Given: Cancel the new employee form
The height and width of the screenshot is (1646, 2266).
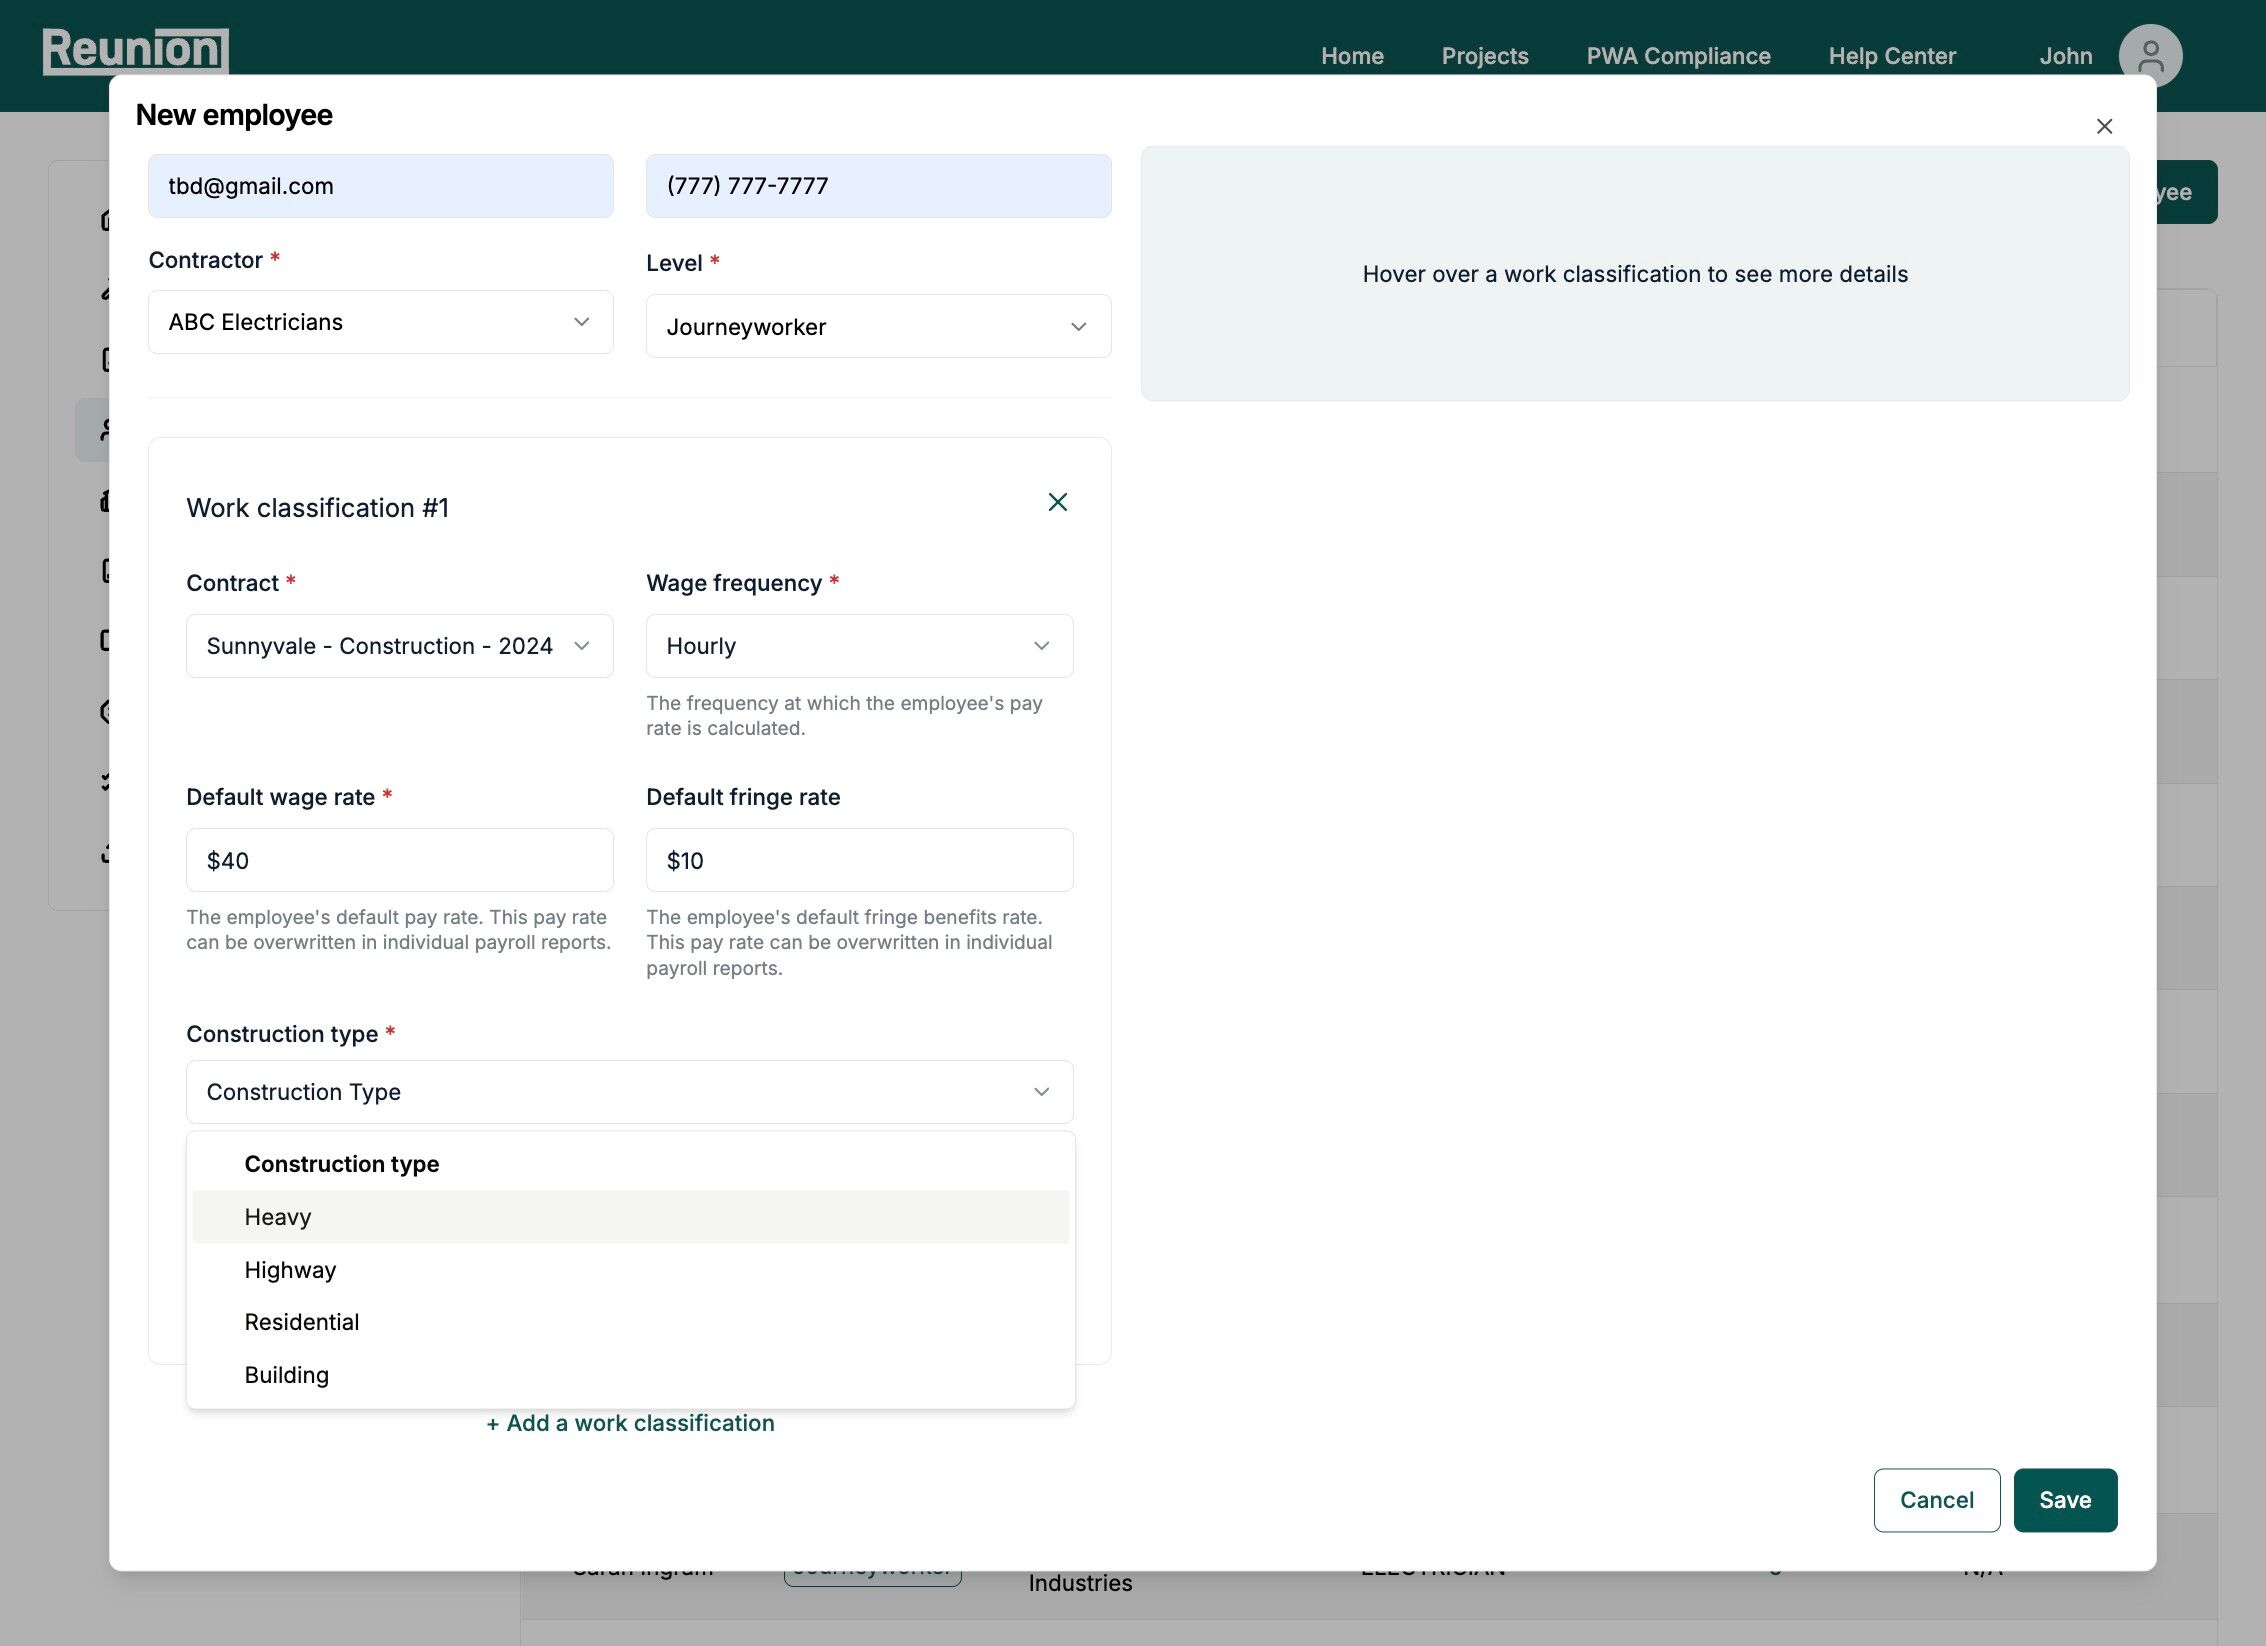Looking at the screenshot, I should click(x=1936, y=1499).
